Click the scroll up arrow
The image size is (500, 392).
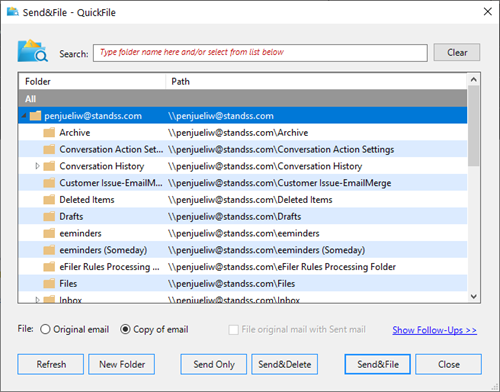click(473, 79)
